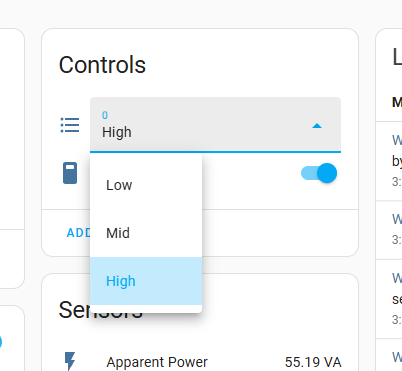The image size is (402, 371).
Task: Click the ADD link under Controls
Action: point(78,233)
